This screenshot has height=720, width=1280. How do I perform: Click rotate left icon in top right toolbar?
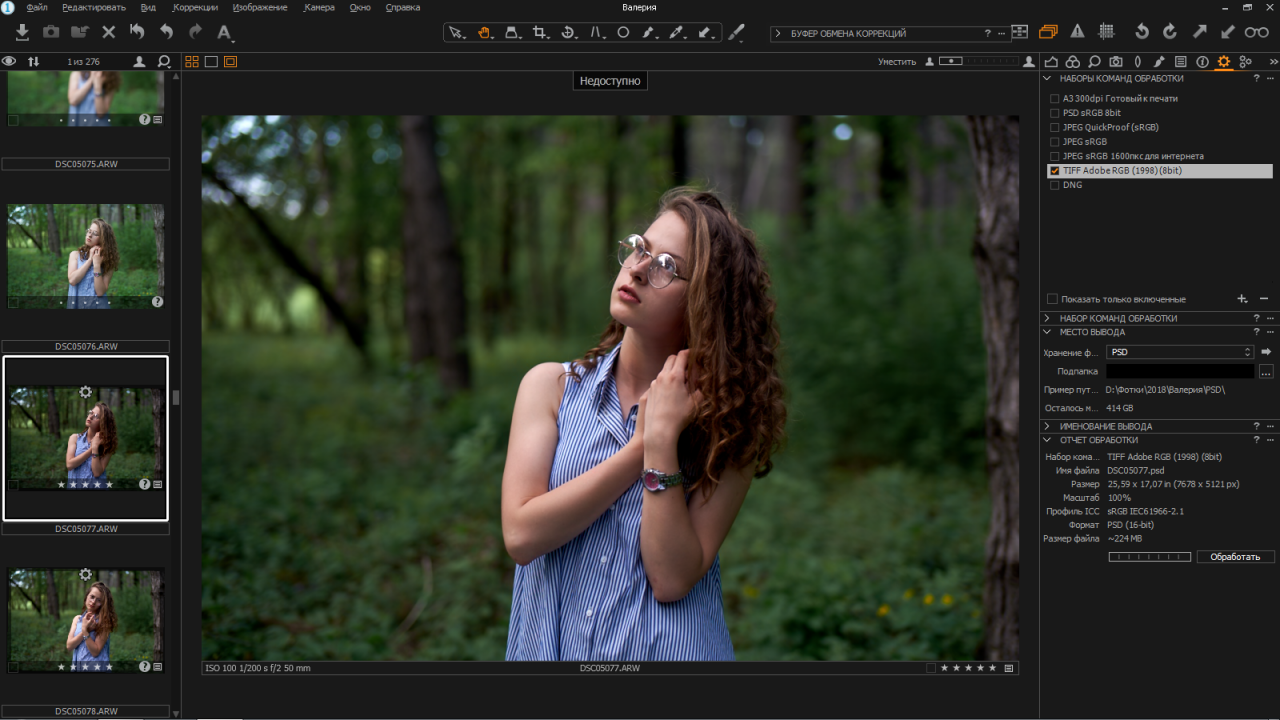pyautogui.click(x=1142, y=32)
